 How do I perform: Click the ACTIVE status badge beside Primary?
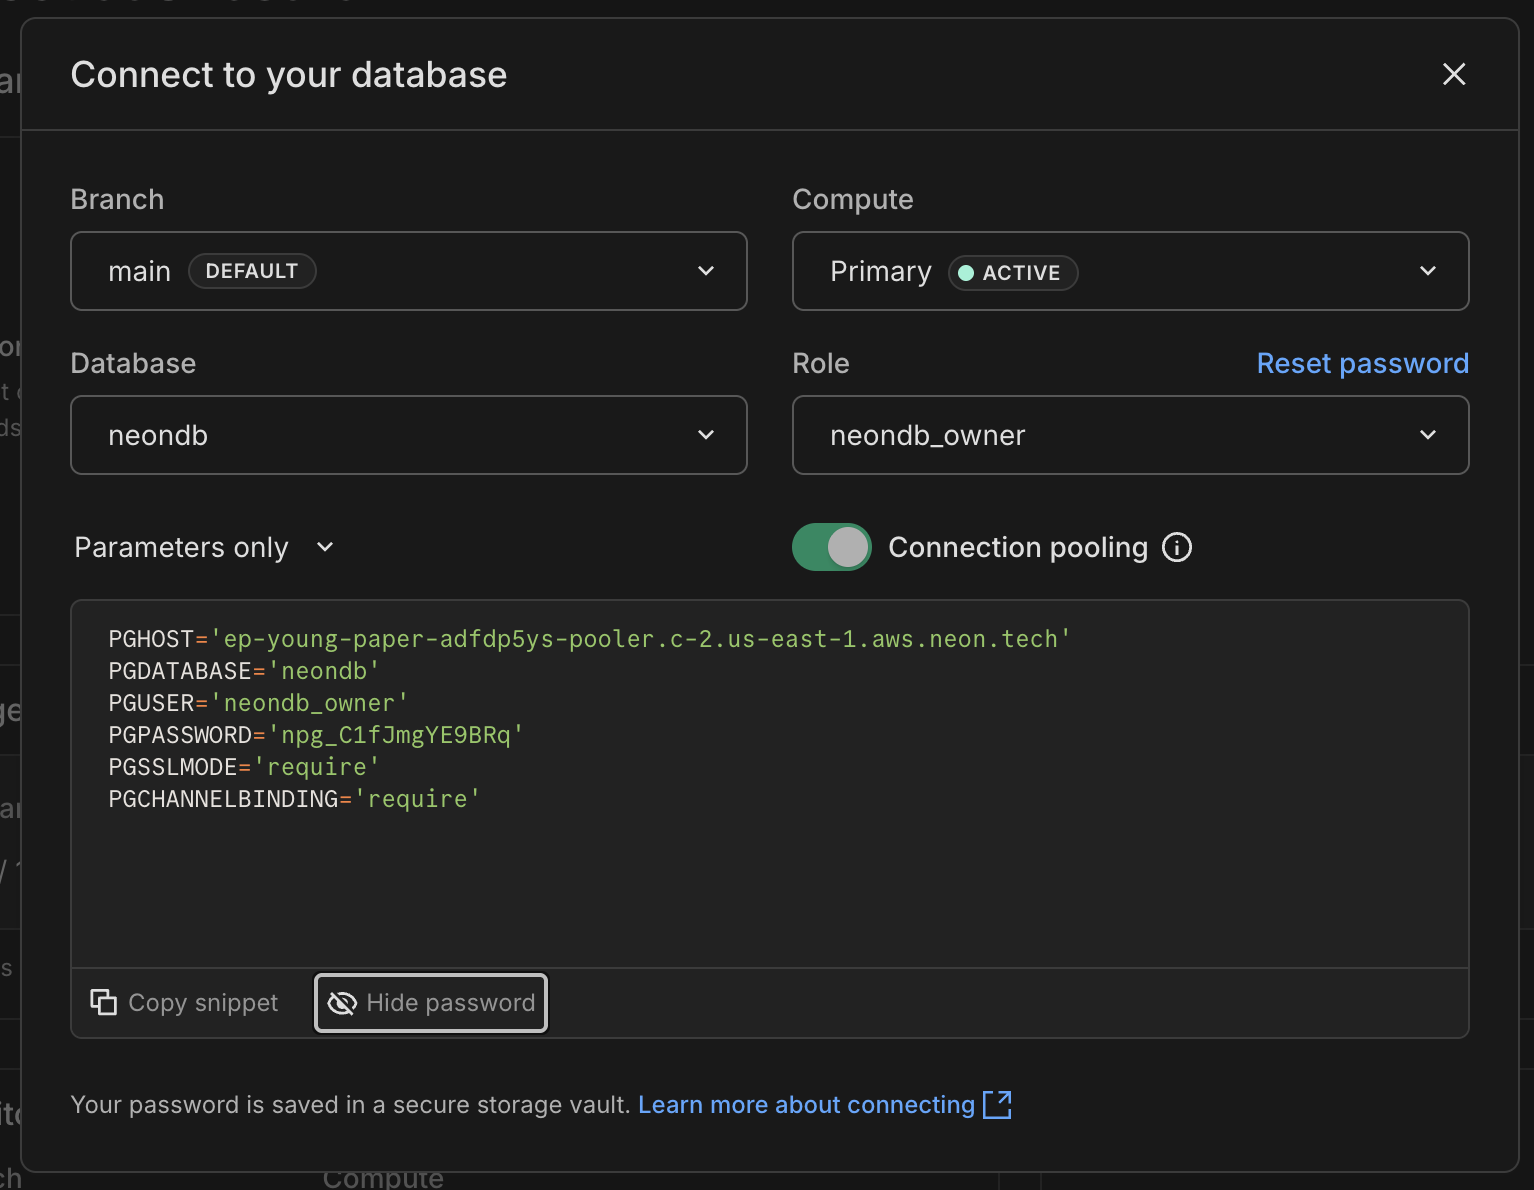pyautogui.click(x=1012, y=273)
